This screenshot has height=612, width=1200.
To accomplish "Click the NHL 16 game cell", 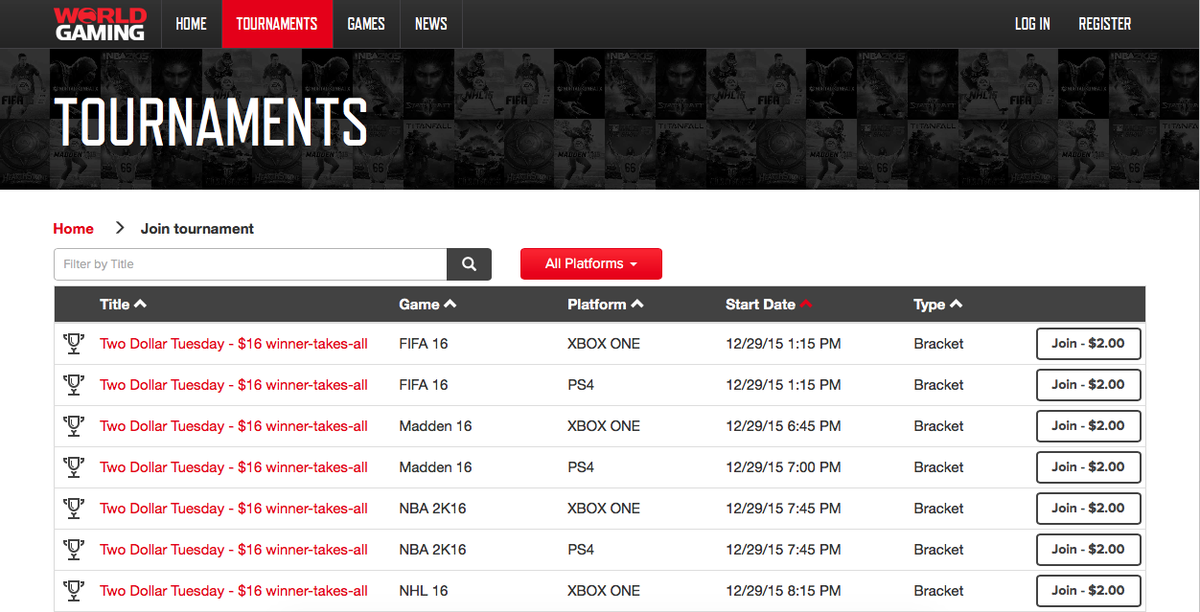I will click(423, 591).
